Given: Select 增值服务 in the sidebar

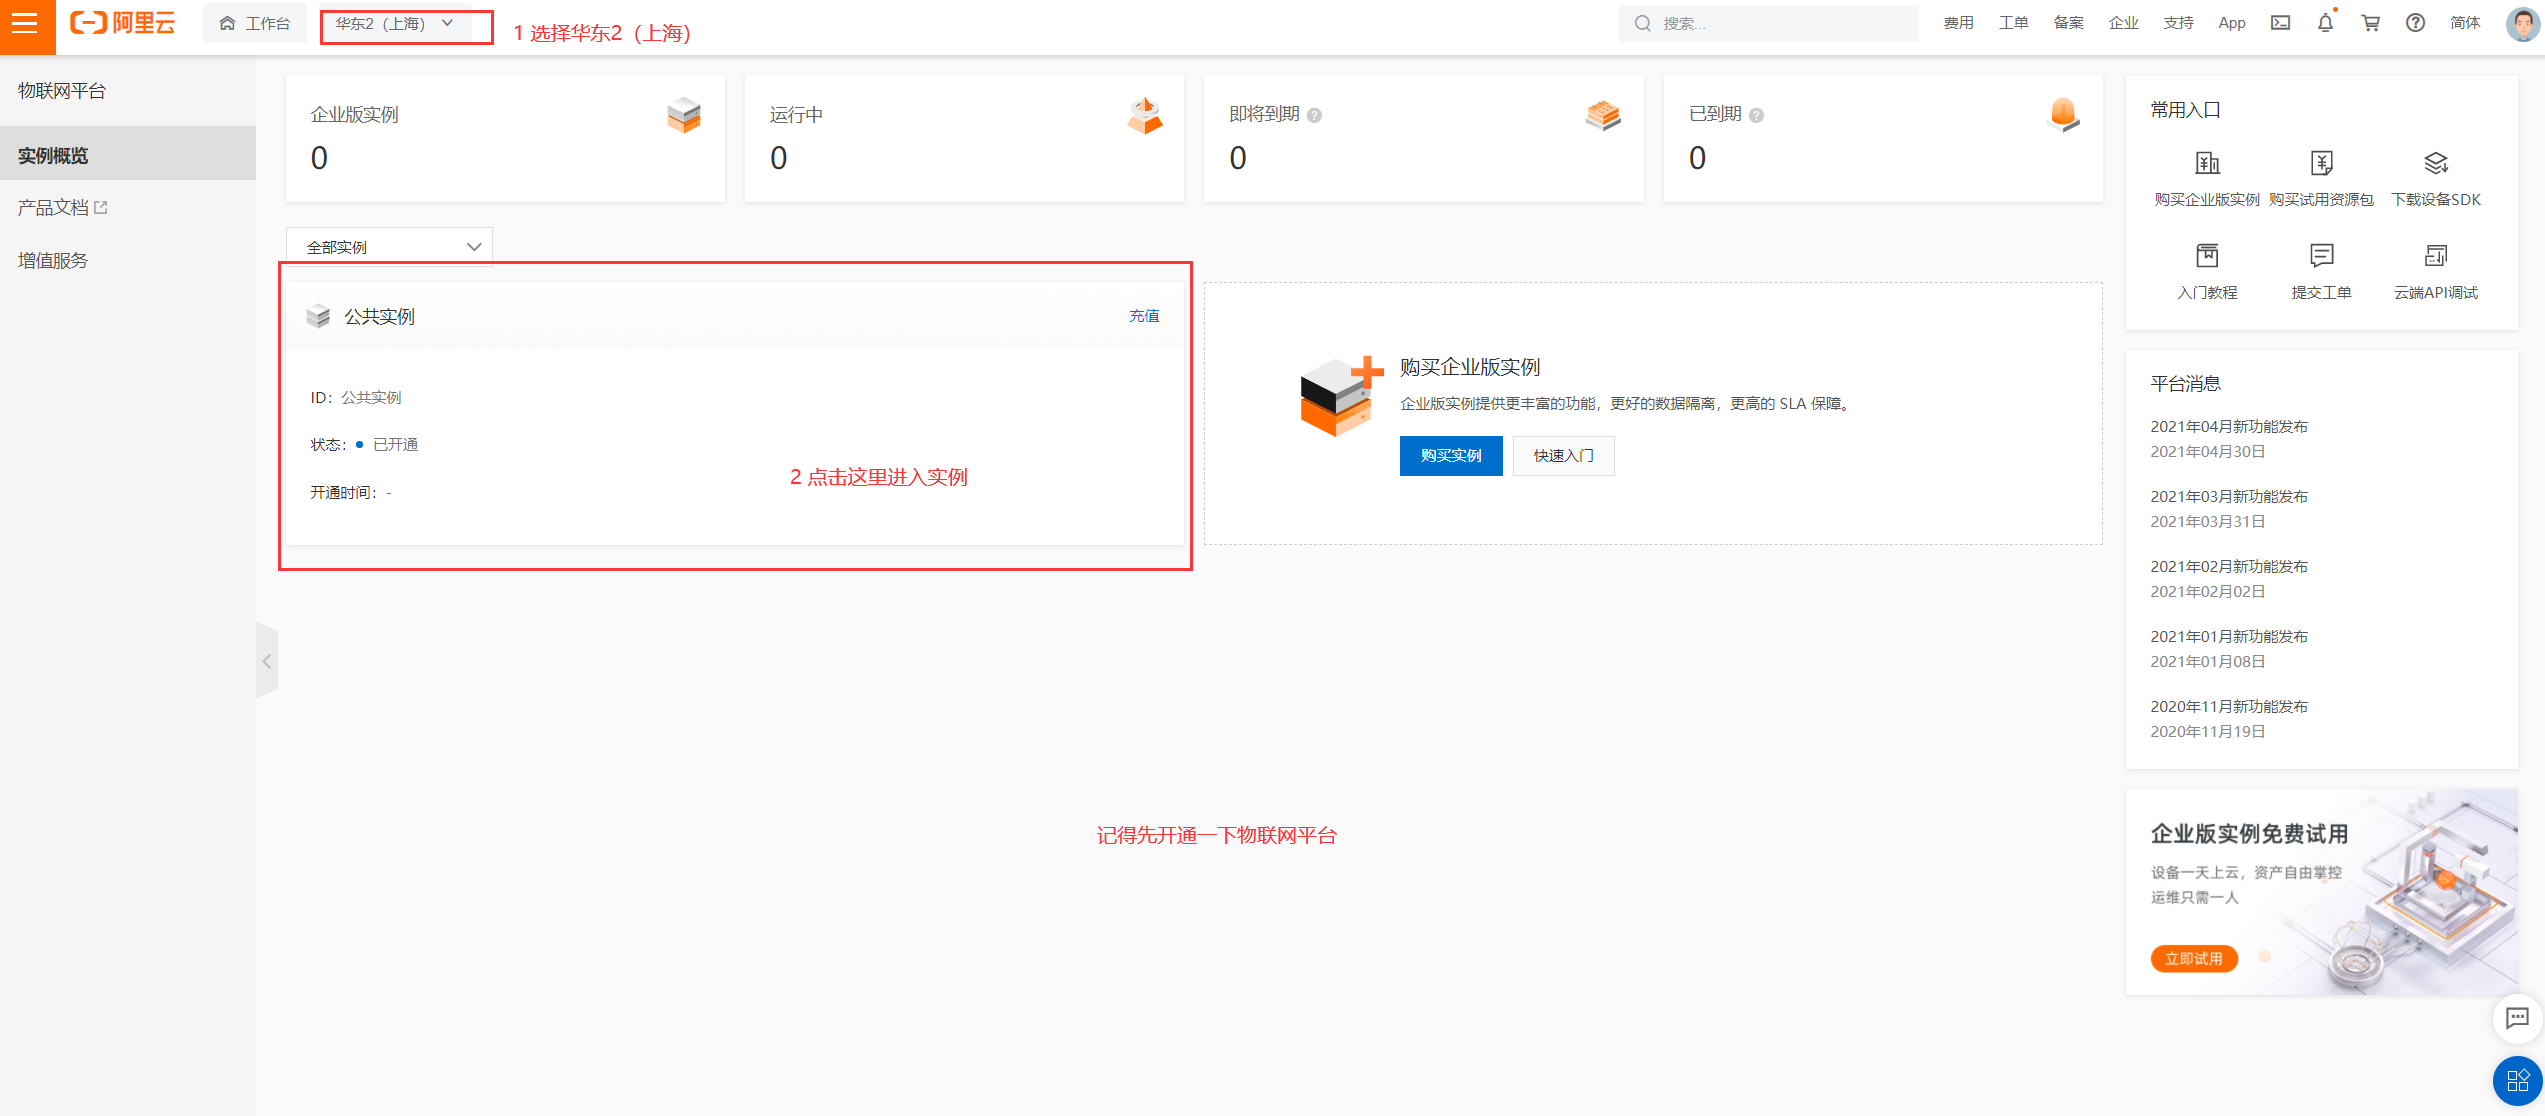Looking at the screenshot, I should coord(53,261).
